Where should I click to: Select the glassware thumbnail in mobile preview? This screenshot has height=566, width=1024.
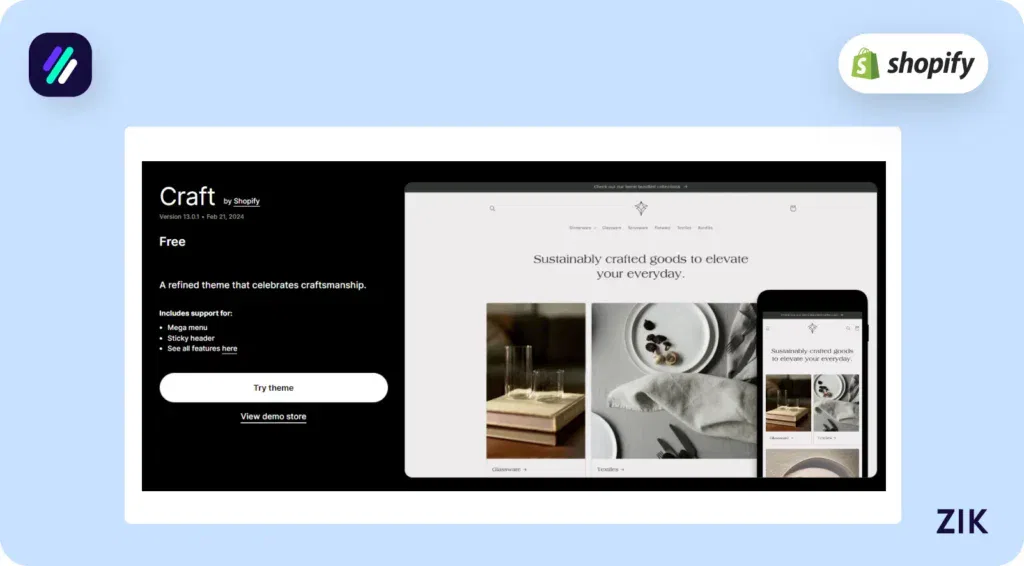click(x=788, y=403)
